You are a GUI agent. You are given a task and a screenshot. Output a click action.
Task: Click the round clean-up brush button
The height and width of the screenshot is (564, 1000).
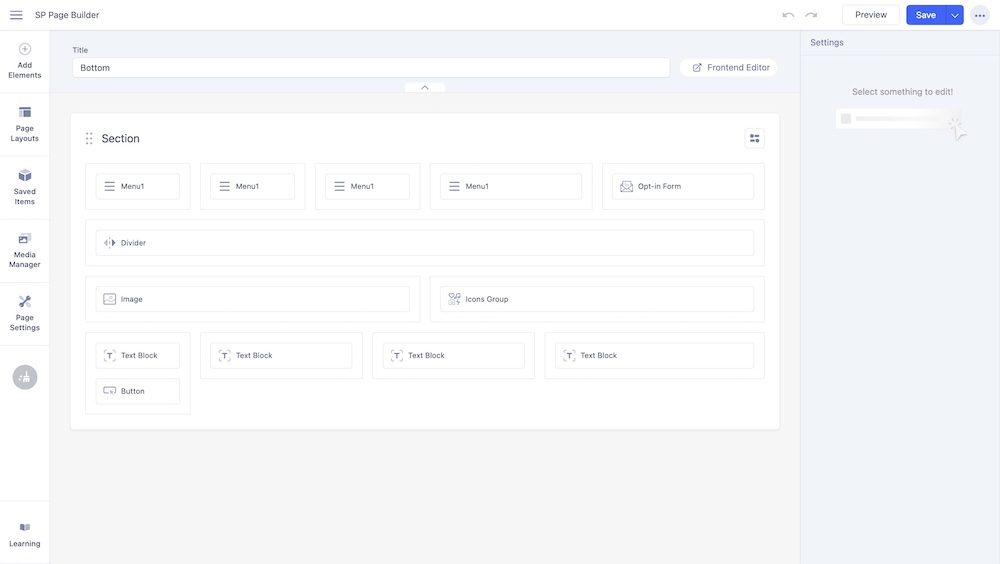click(25, 377)
